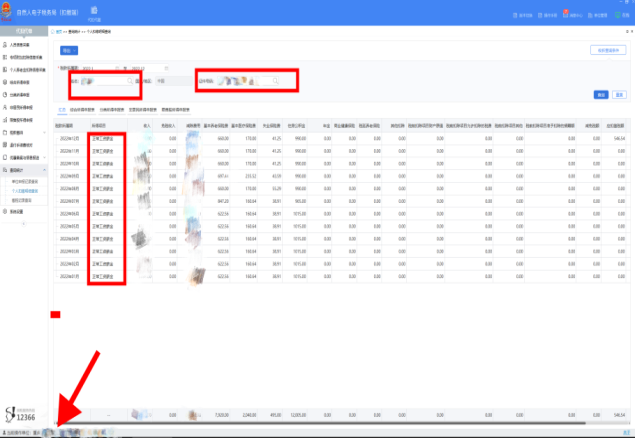
Task: Click the blue 查询 button
Action: (x=601, y=94)
